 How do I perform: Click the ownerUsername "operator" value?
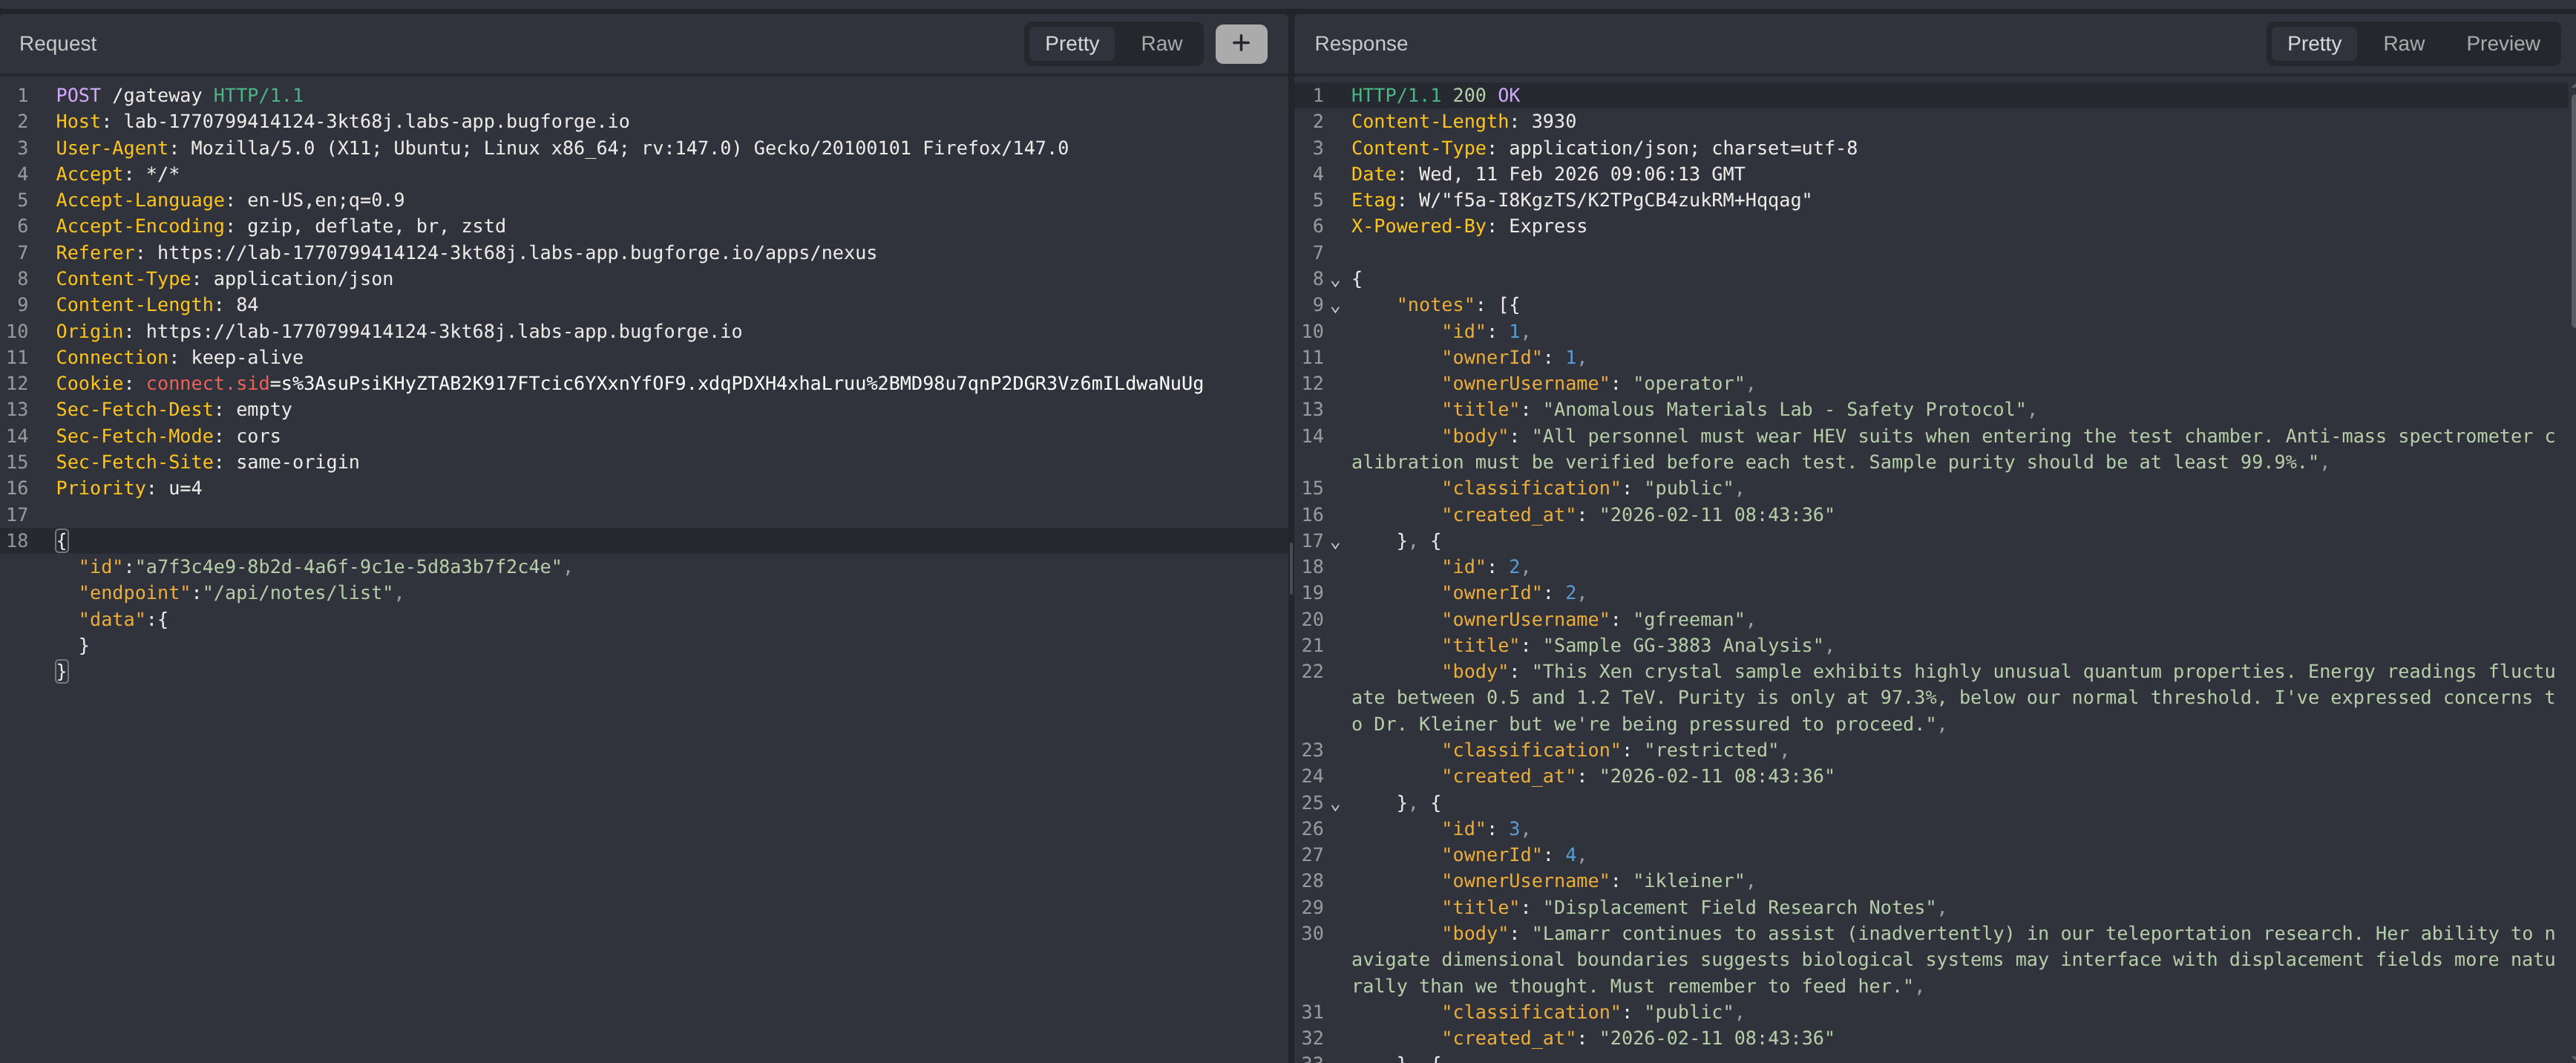(1689, 383)
